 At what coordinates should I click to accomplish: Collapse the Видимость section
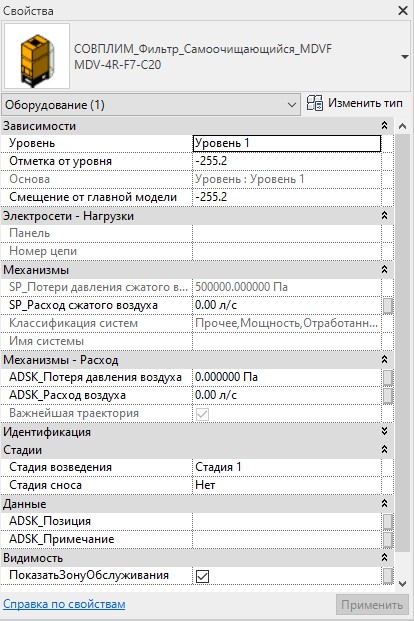click(384, 557)
